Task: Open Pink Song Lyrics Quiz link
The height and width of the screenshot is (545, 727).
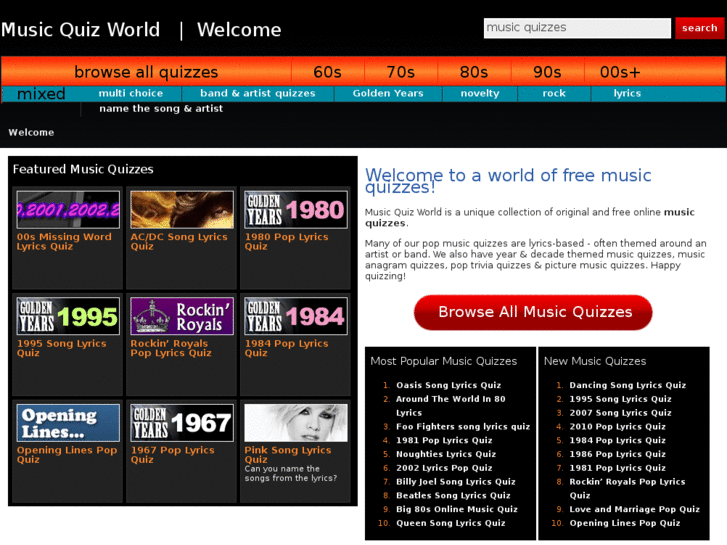Action: click(288, 455)
